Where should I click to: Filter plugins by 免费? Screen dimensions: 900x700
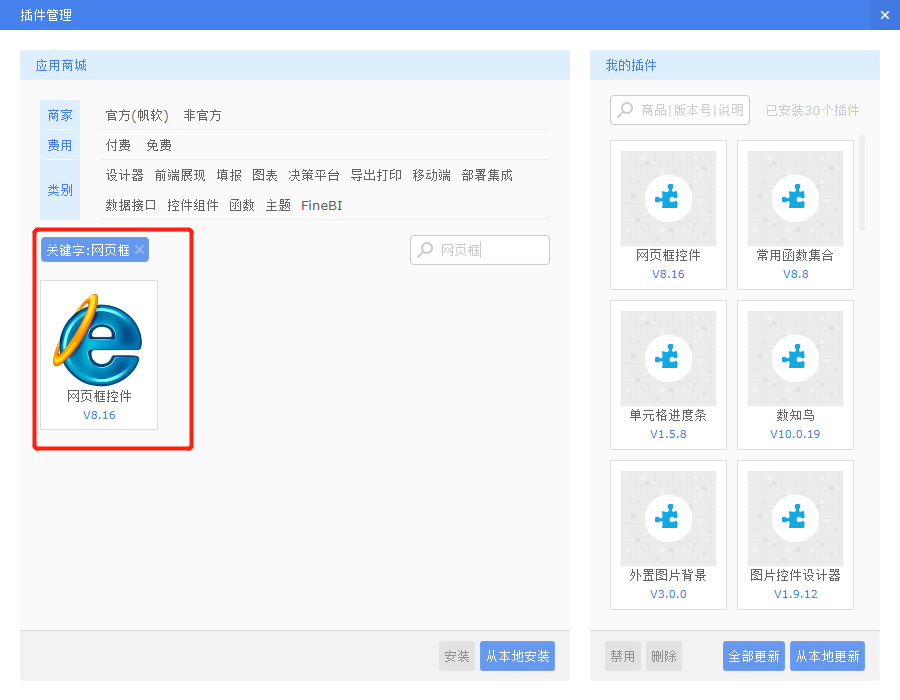click(158, 145)
